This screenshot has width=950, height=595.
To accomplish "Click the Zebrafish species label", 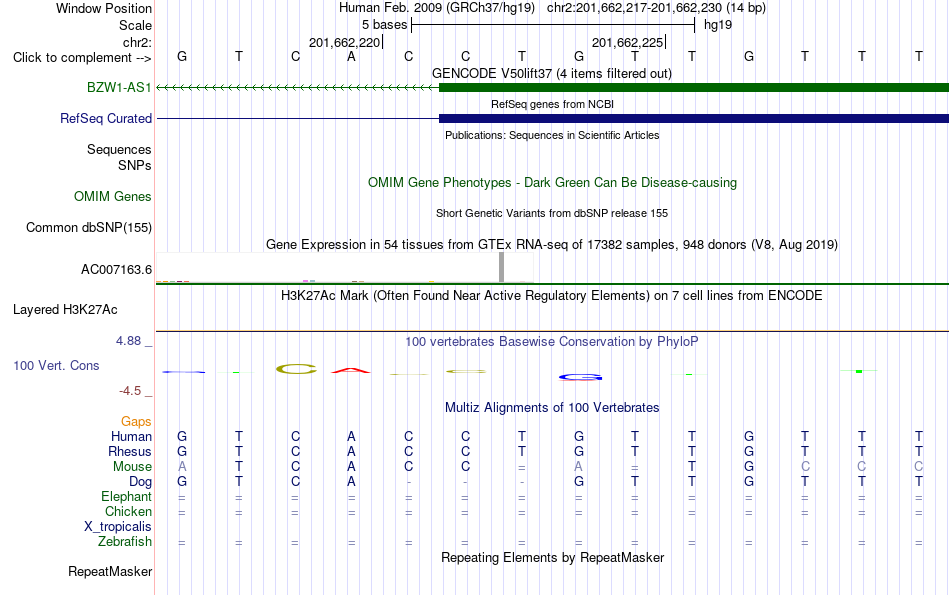I will (x=124, y=541).
